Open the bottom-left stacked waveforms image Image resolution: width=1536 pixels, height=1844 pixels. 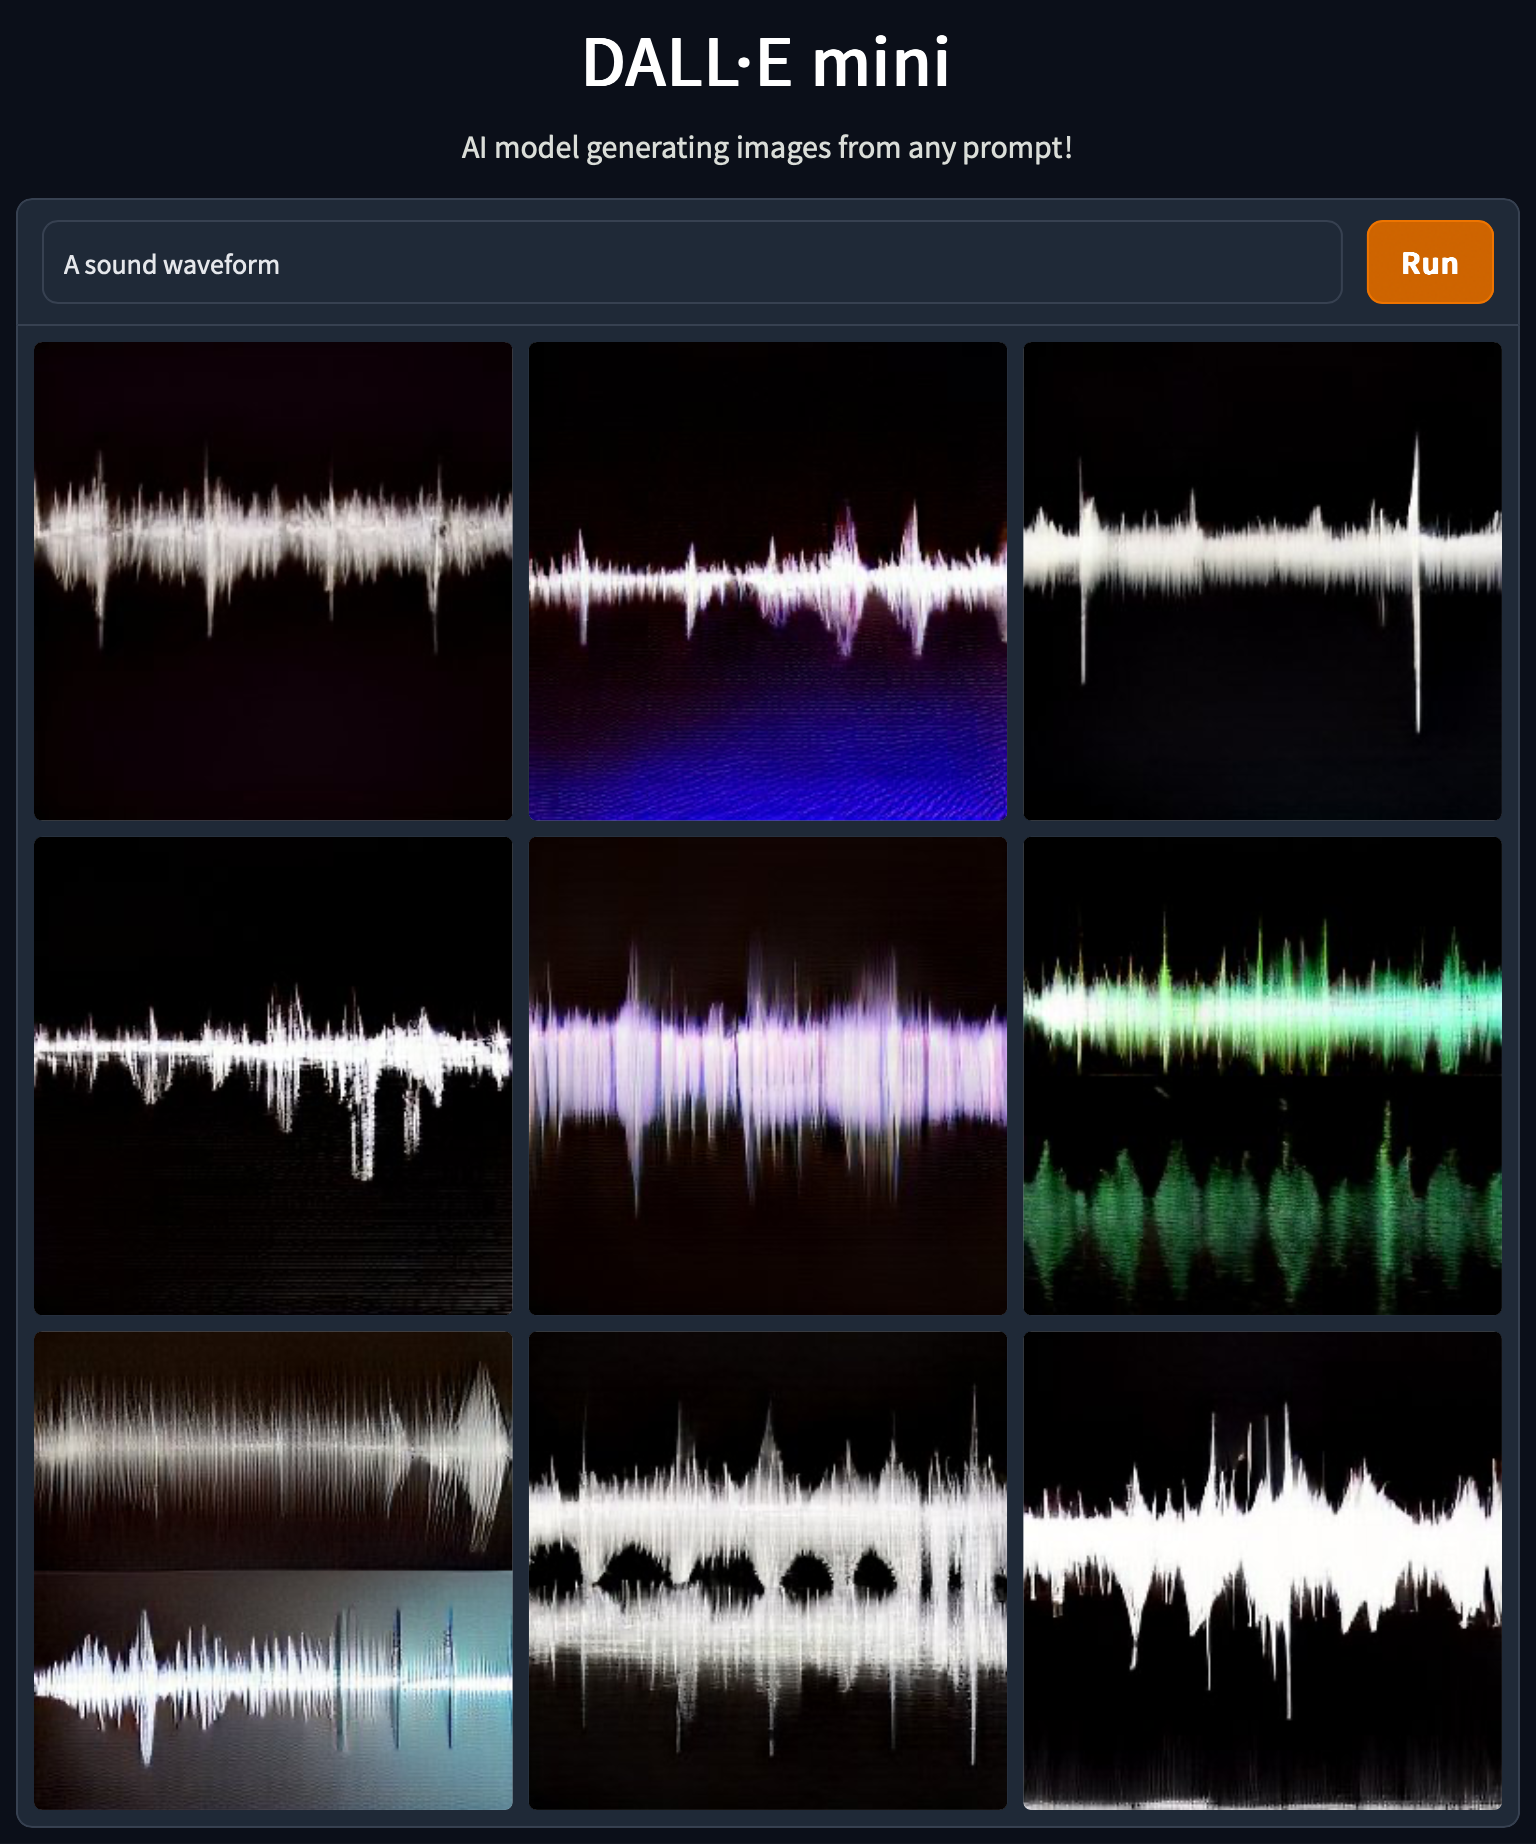[x=273, y=1570]
